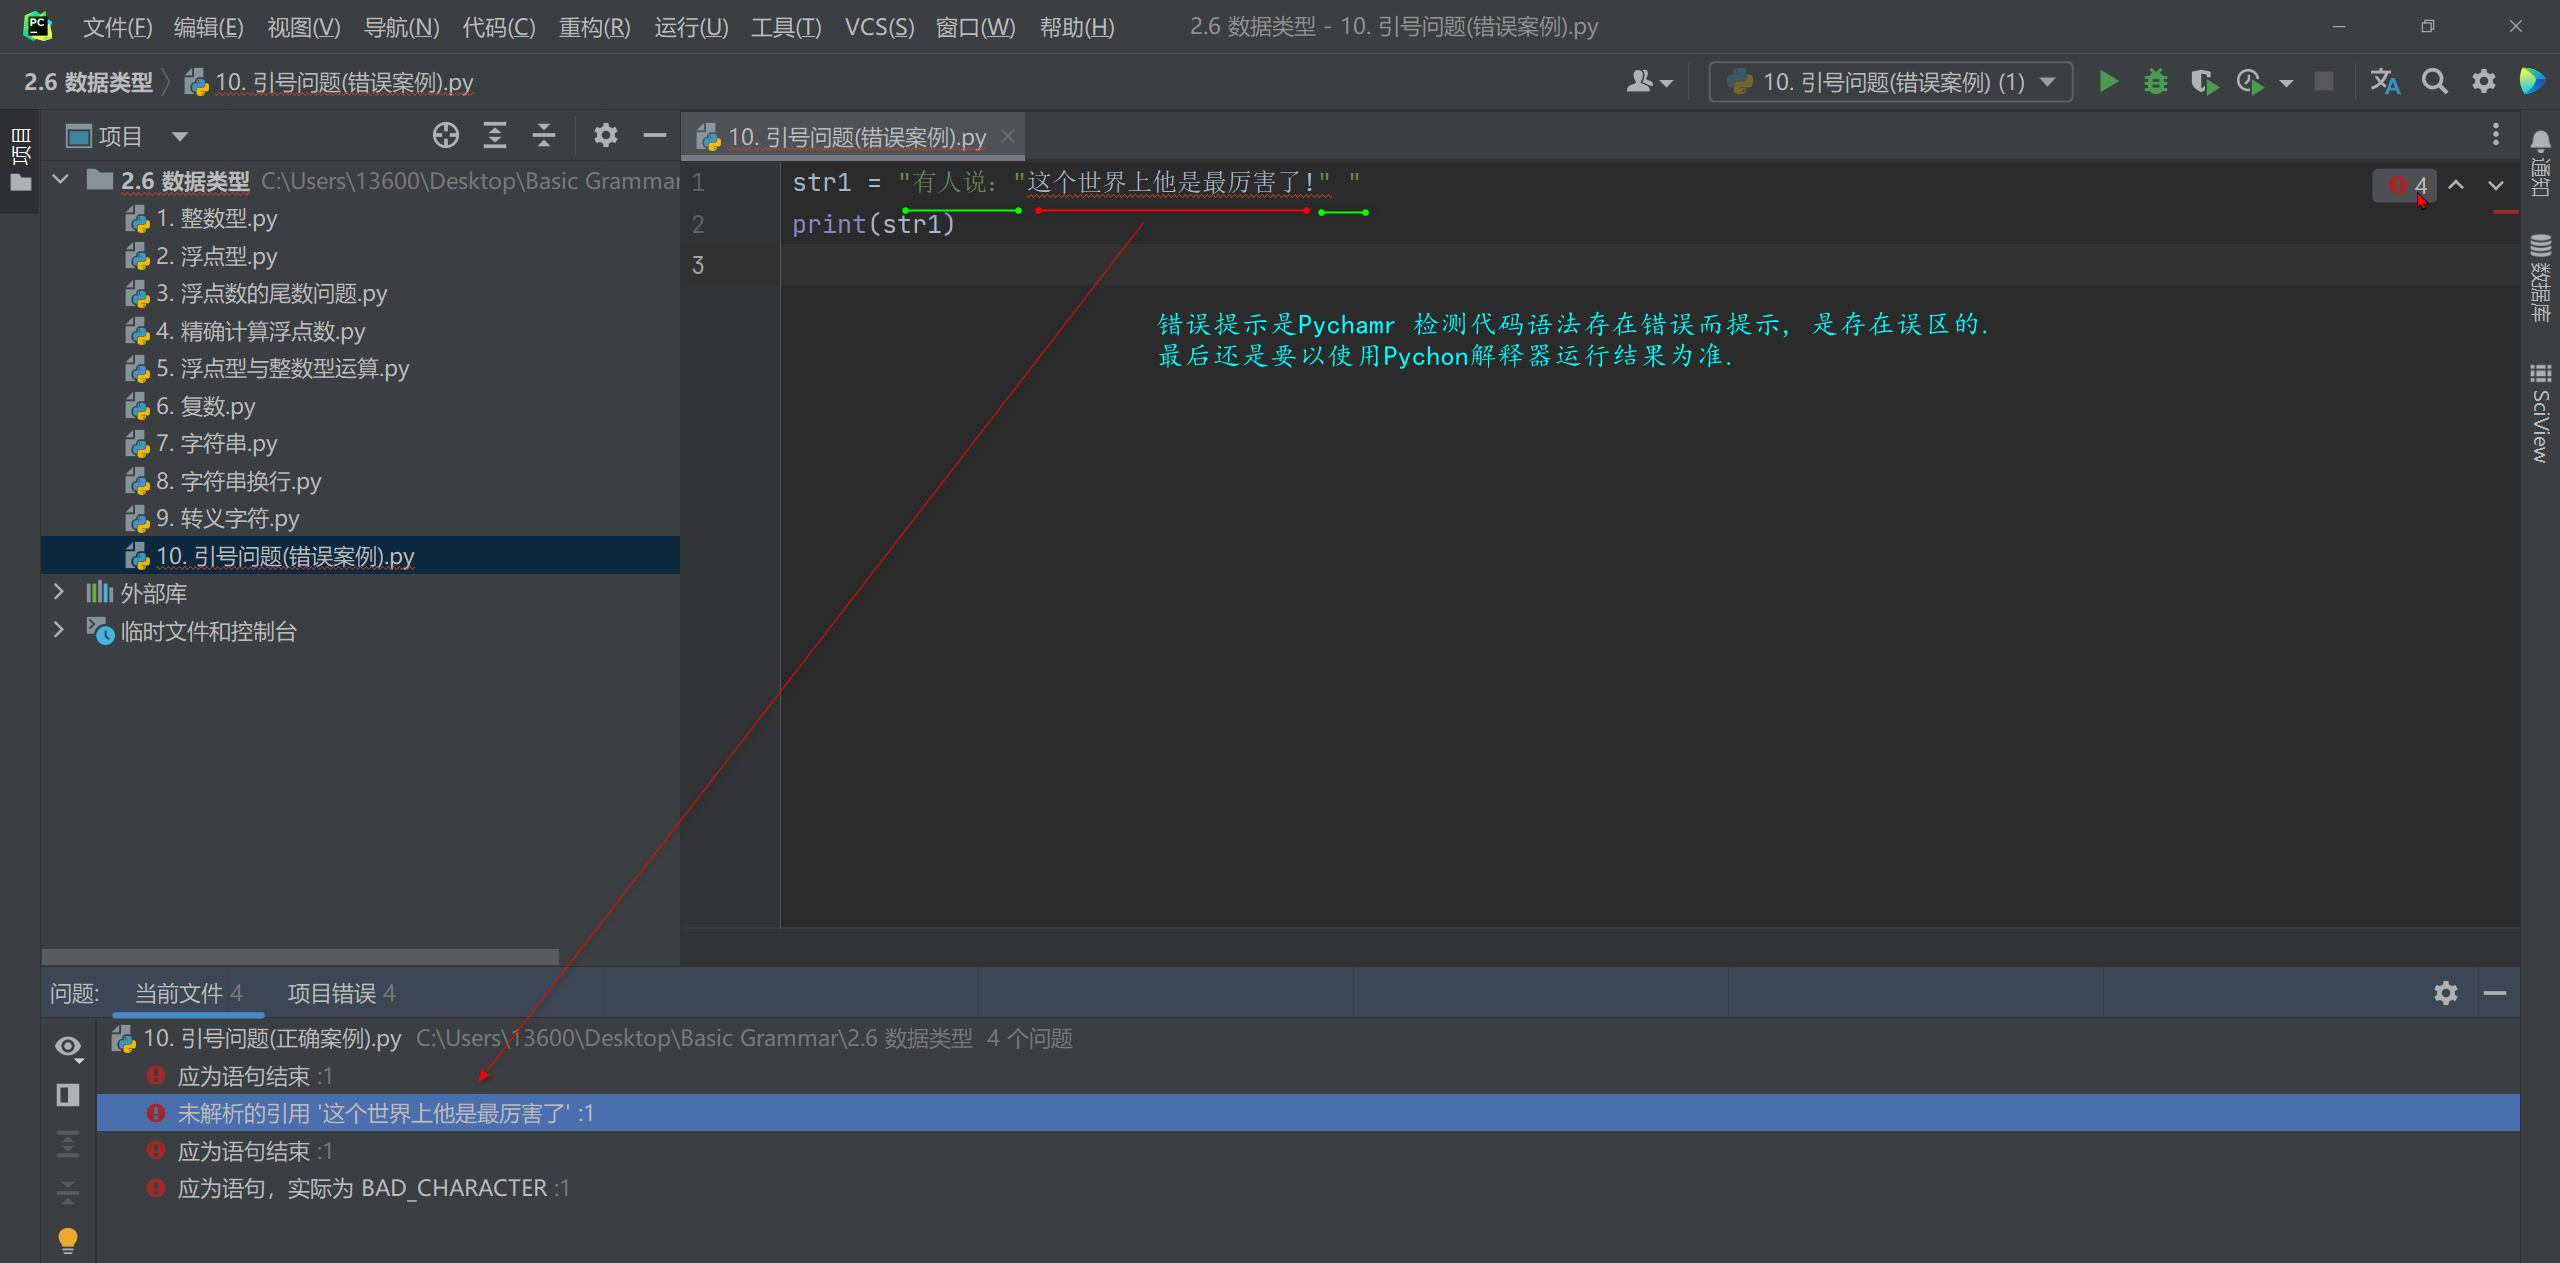Run with coverage shield icon
This screenshot has height=1263, width=2560.
(2203, 82)
